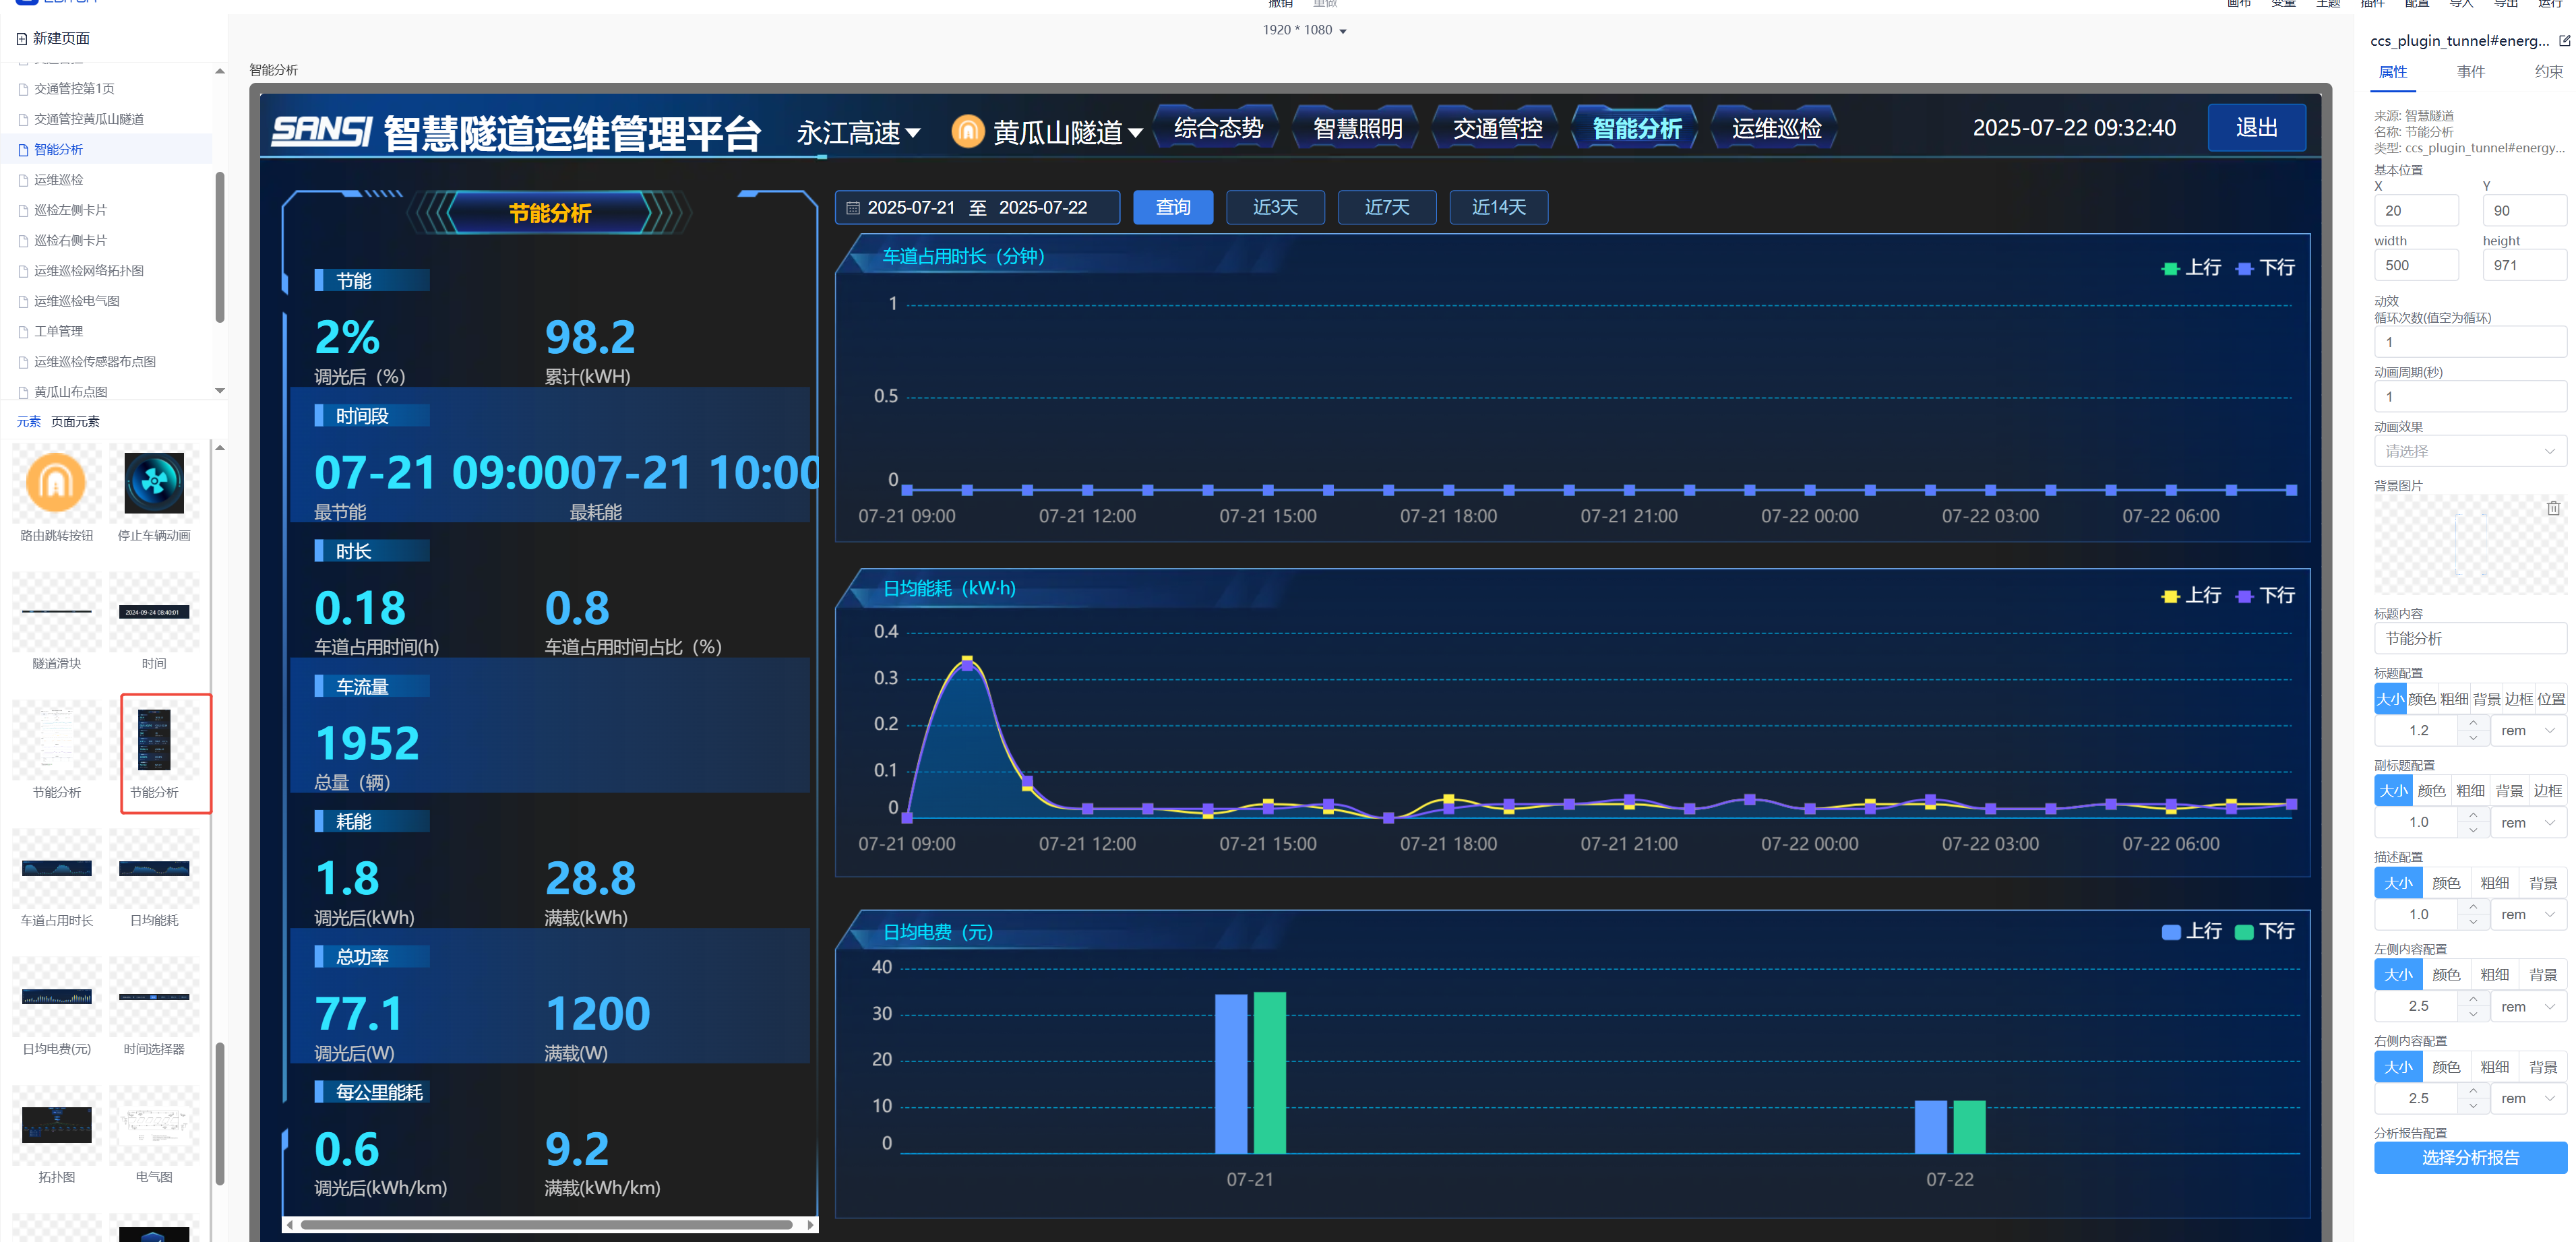Select the 拓扑图 element thumbnail
The height and width of the screenshot is (1242, 2576).
[56, 1125]
